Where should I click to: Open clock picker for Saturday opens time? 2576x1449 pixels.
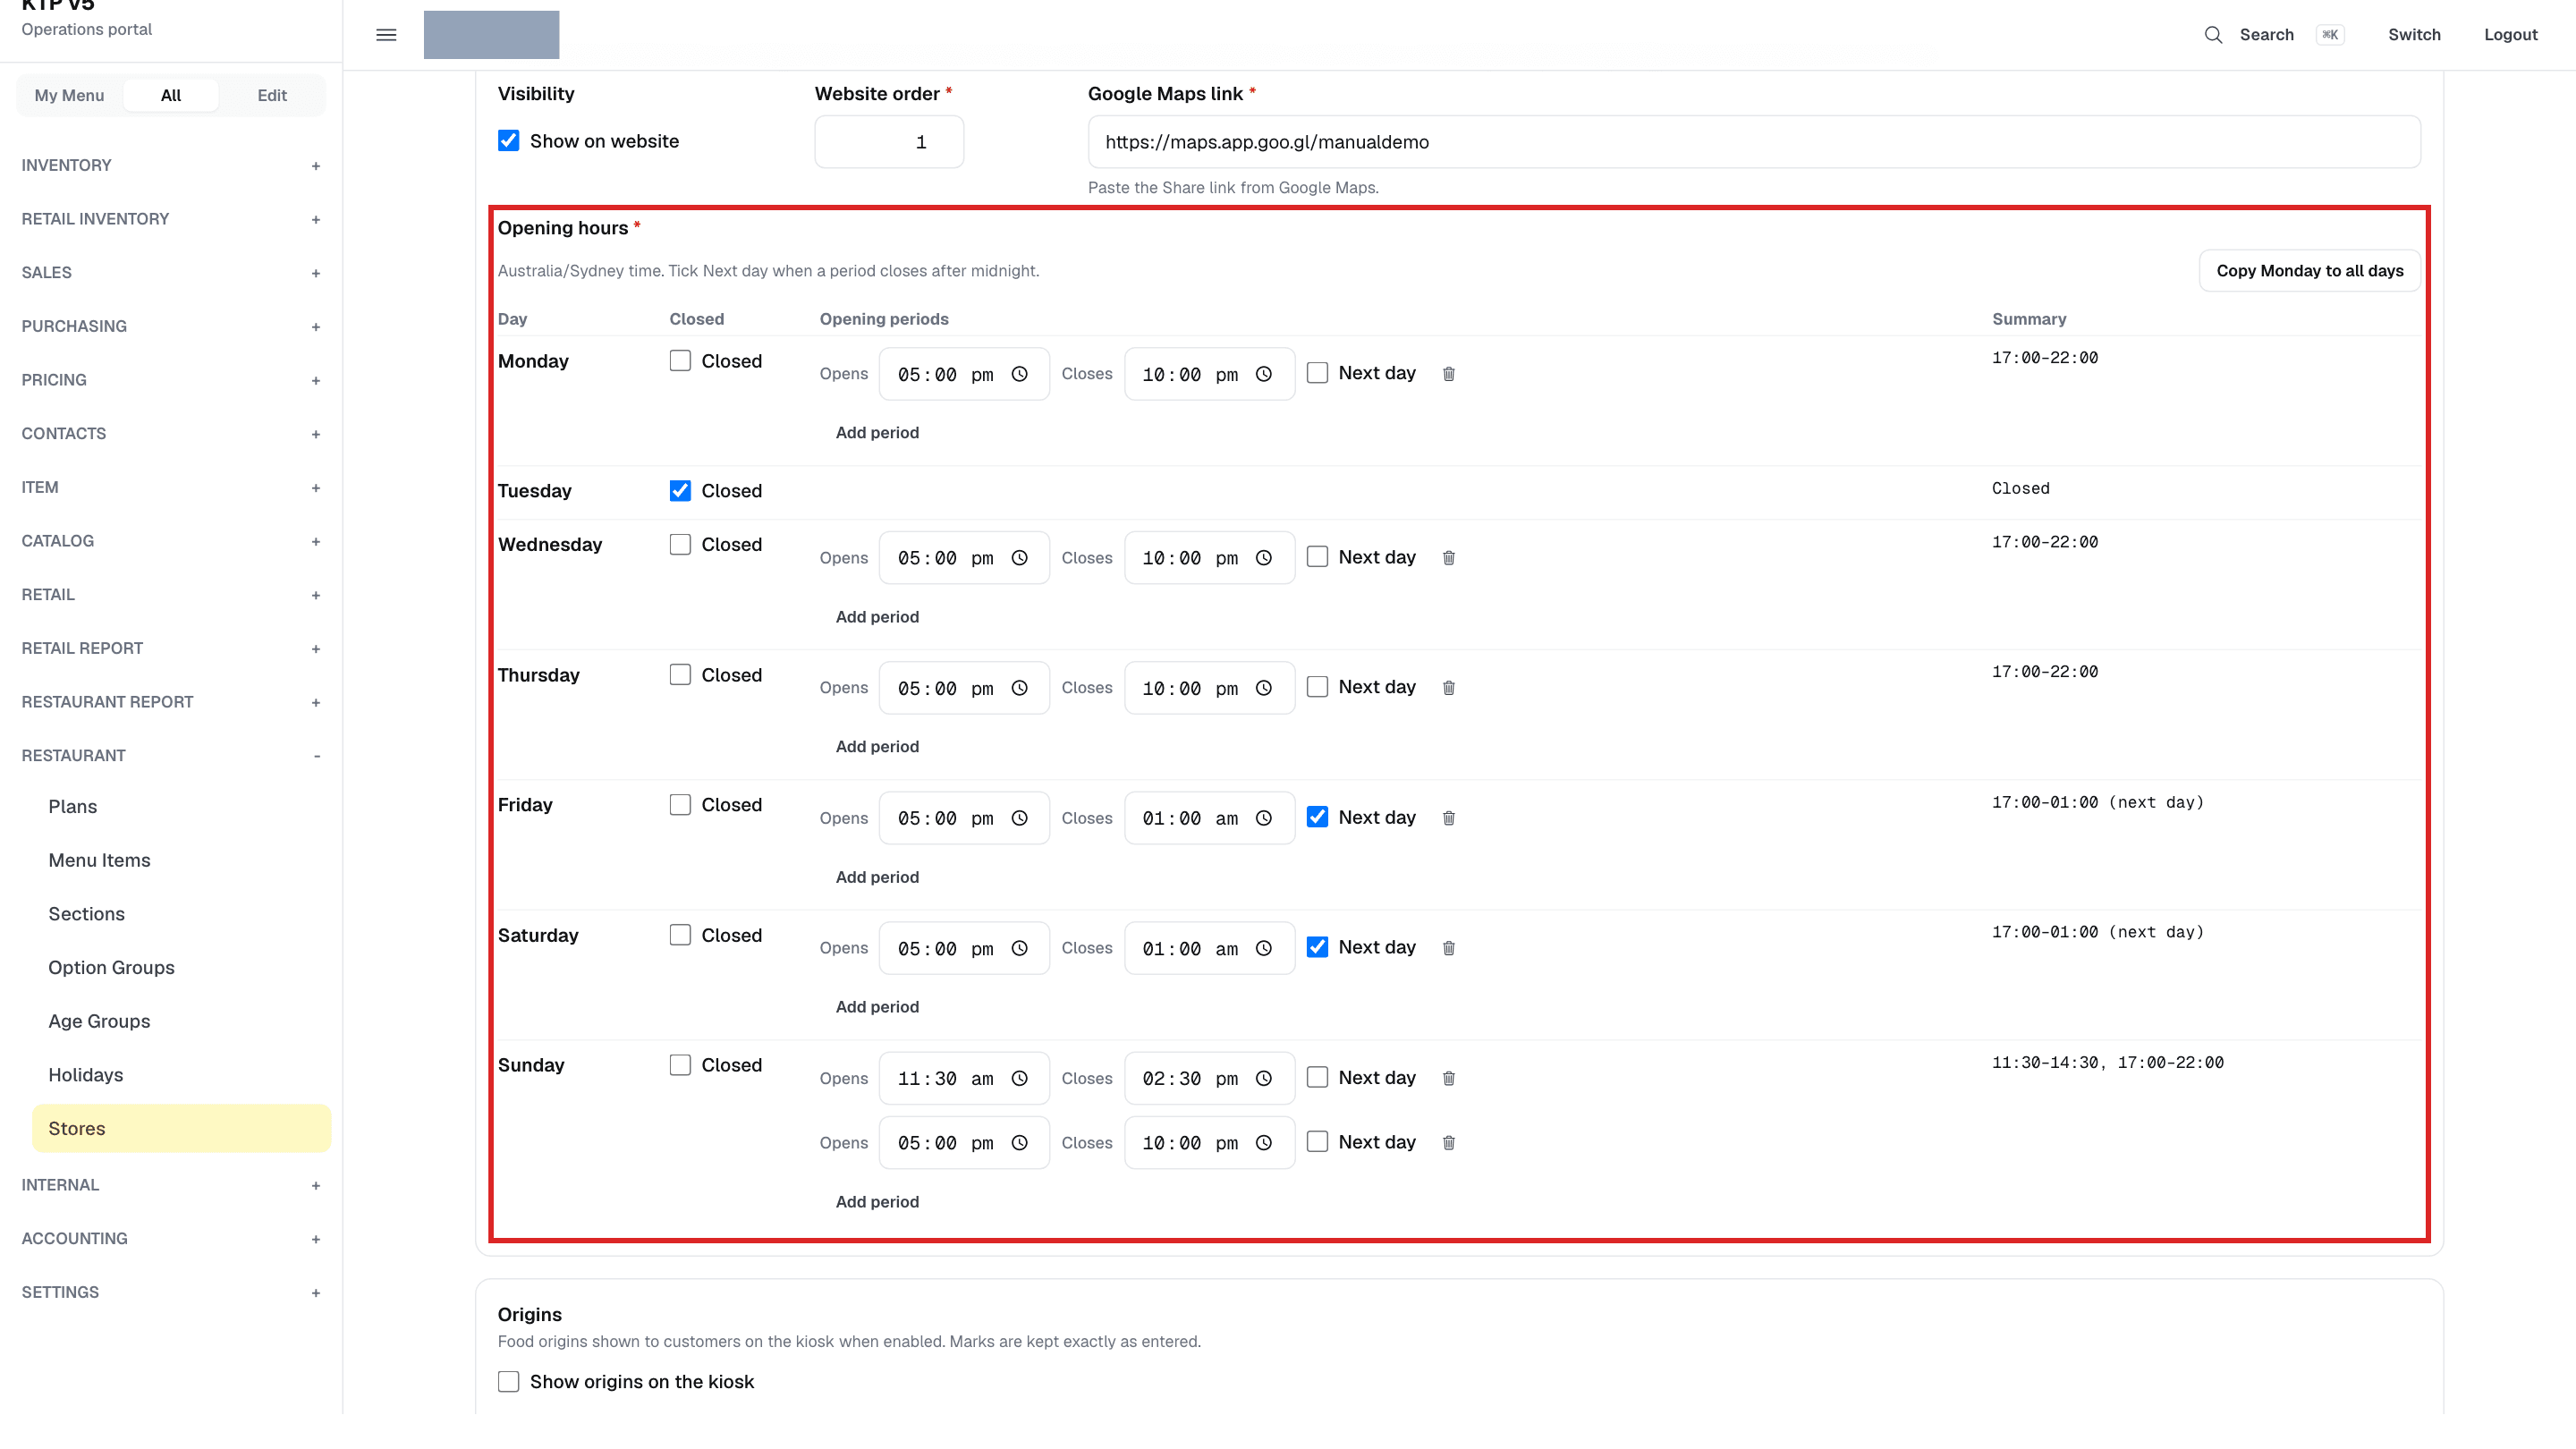click(x=1019, y=948)
